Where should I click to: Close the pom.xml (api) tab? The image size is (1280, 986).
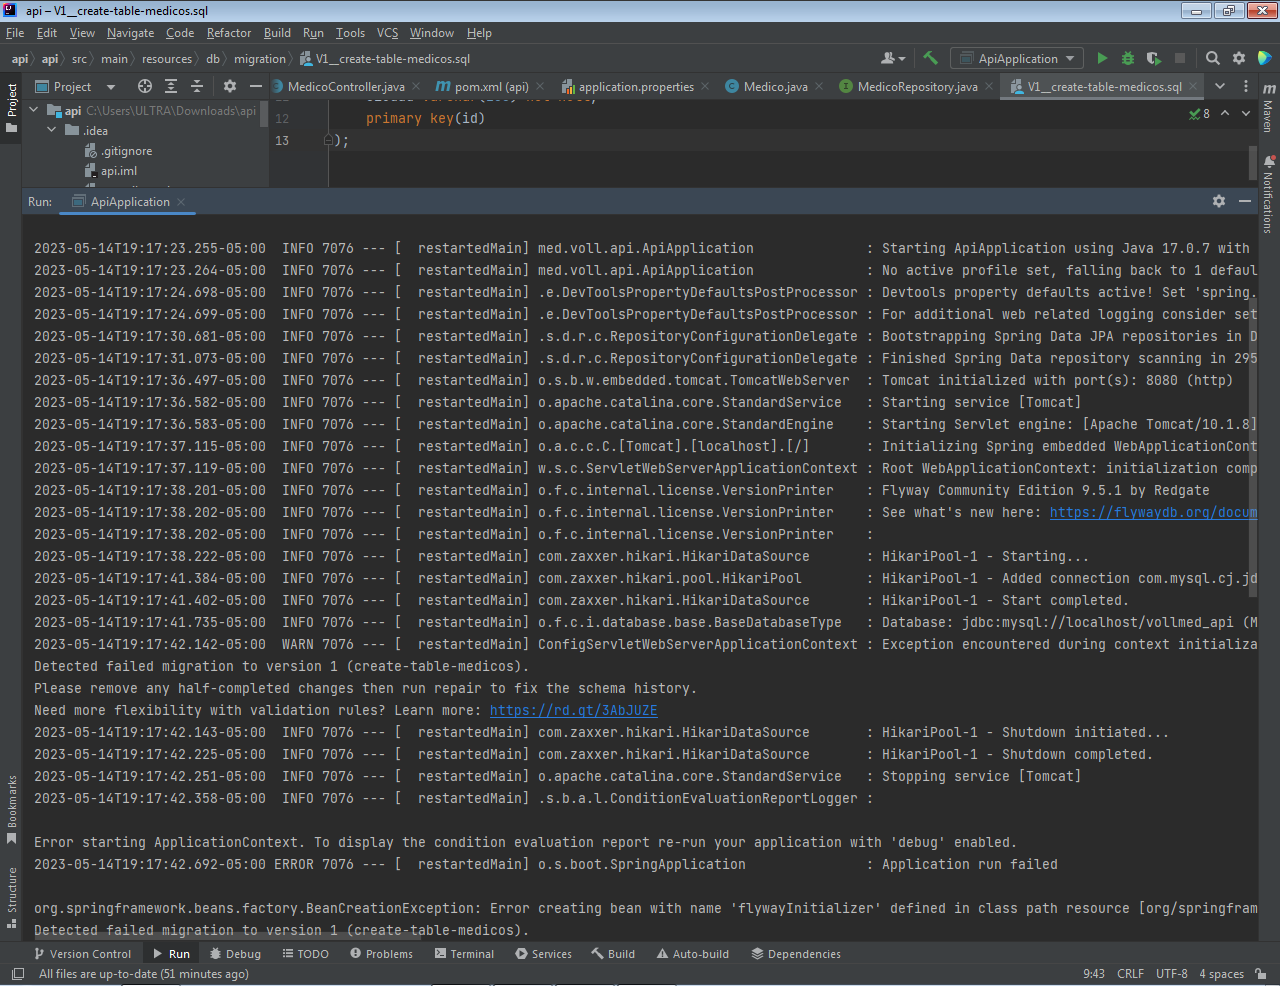pos(540,87)
